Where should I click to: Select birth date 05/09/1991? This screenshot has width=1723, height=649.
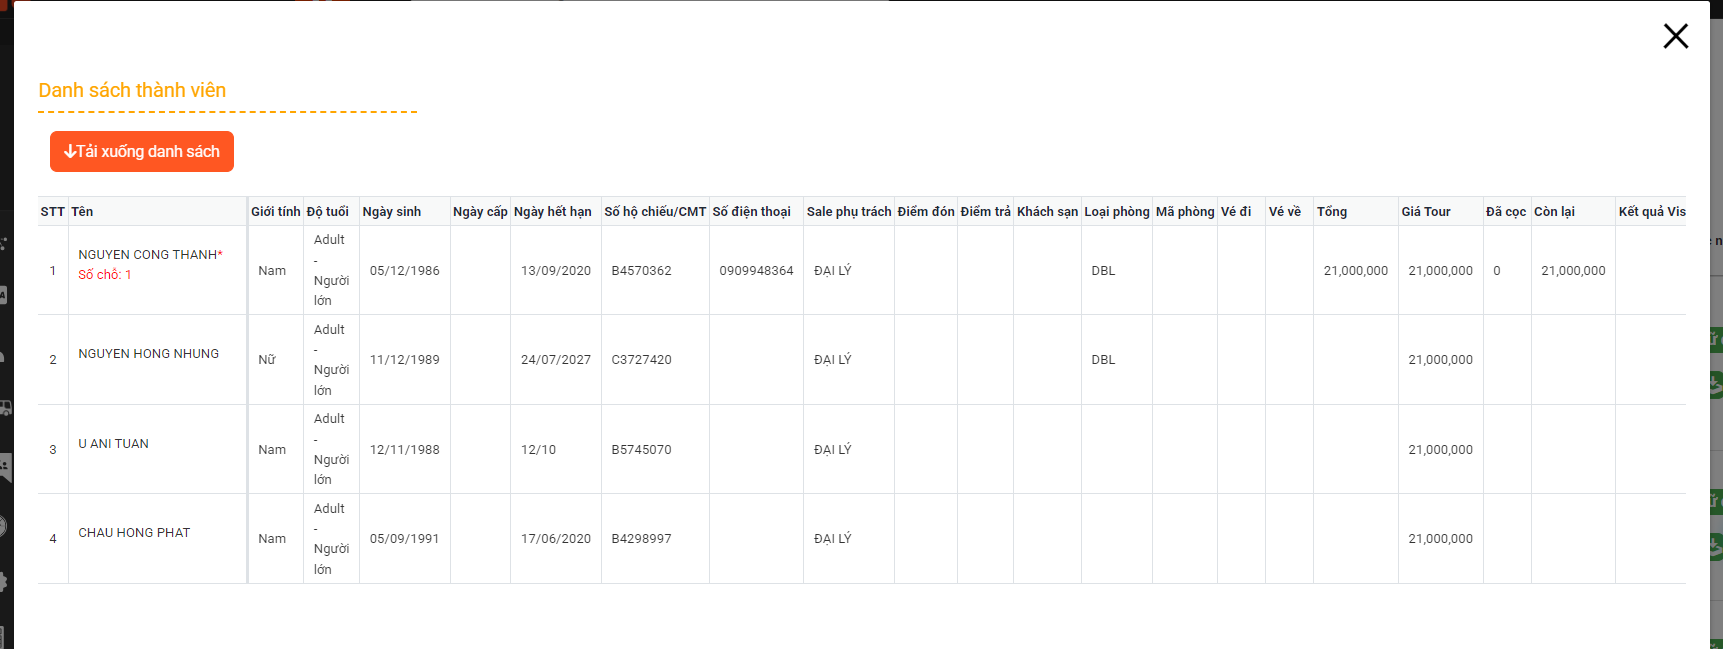(x=405, y=539)
